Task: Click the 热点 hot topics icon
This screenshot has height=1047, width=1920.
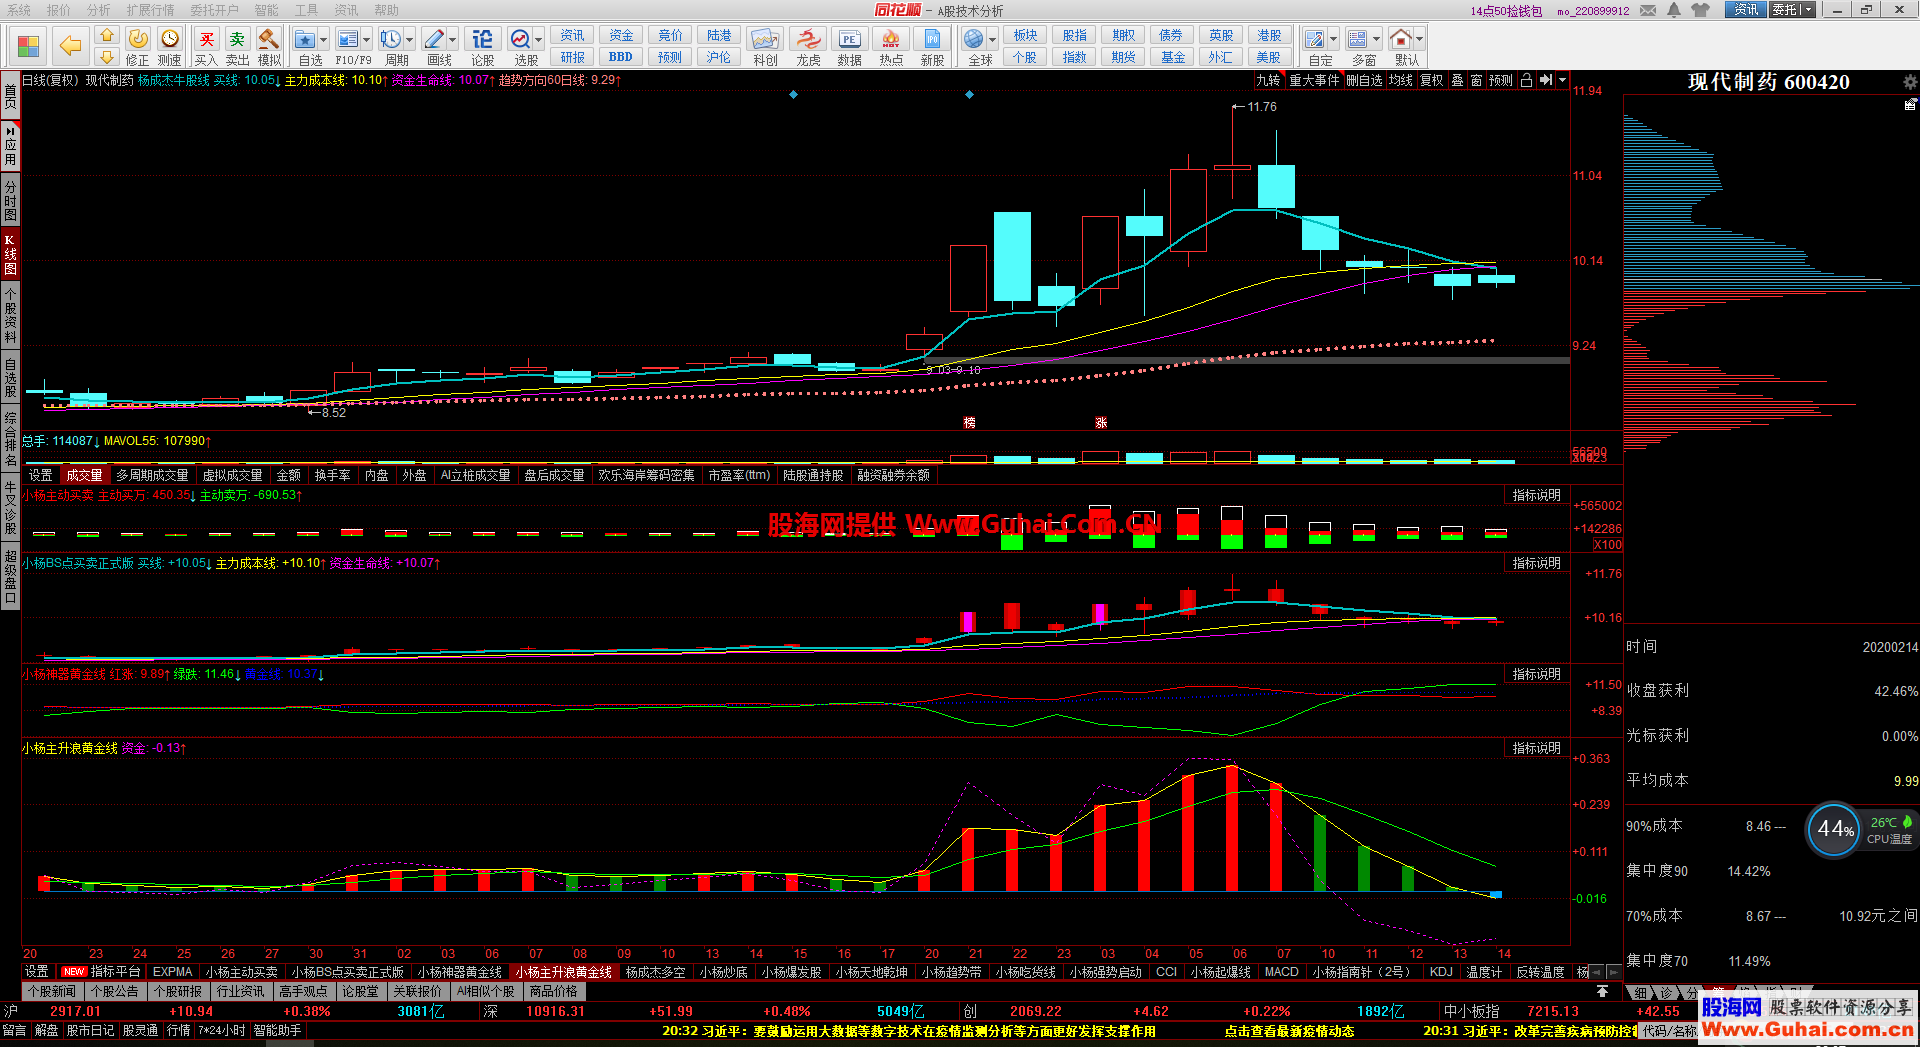Action: tap(891, 45)
